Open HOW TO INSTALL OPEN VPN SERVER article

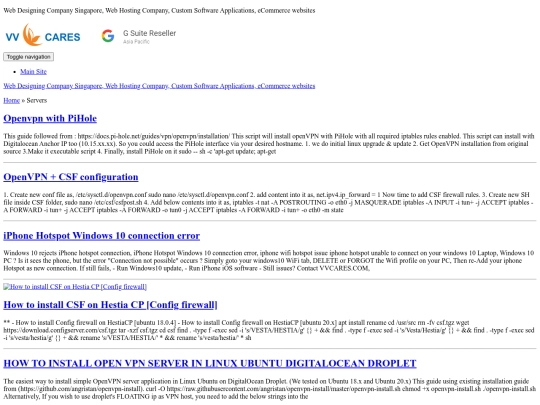(210, 363)
